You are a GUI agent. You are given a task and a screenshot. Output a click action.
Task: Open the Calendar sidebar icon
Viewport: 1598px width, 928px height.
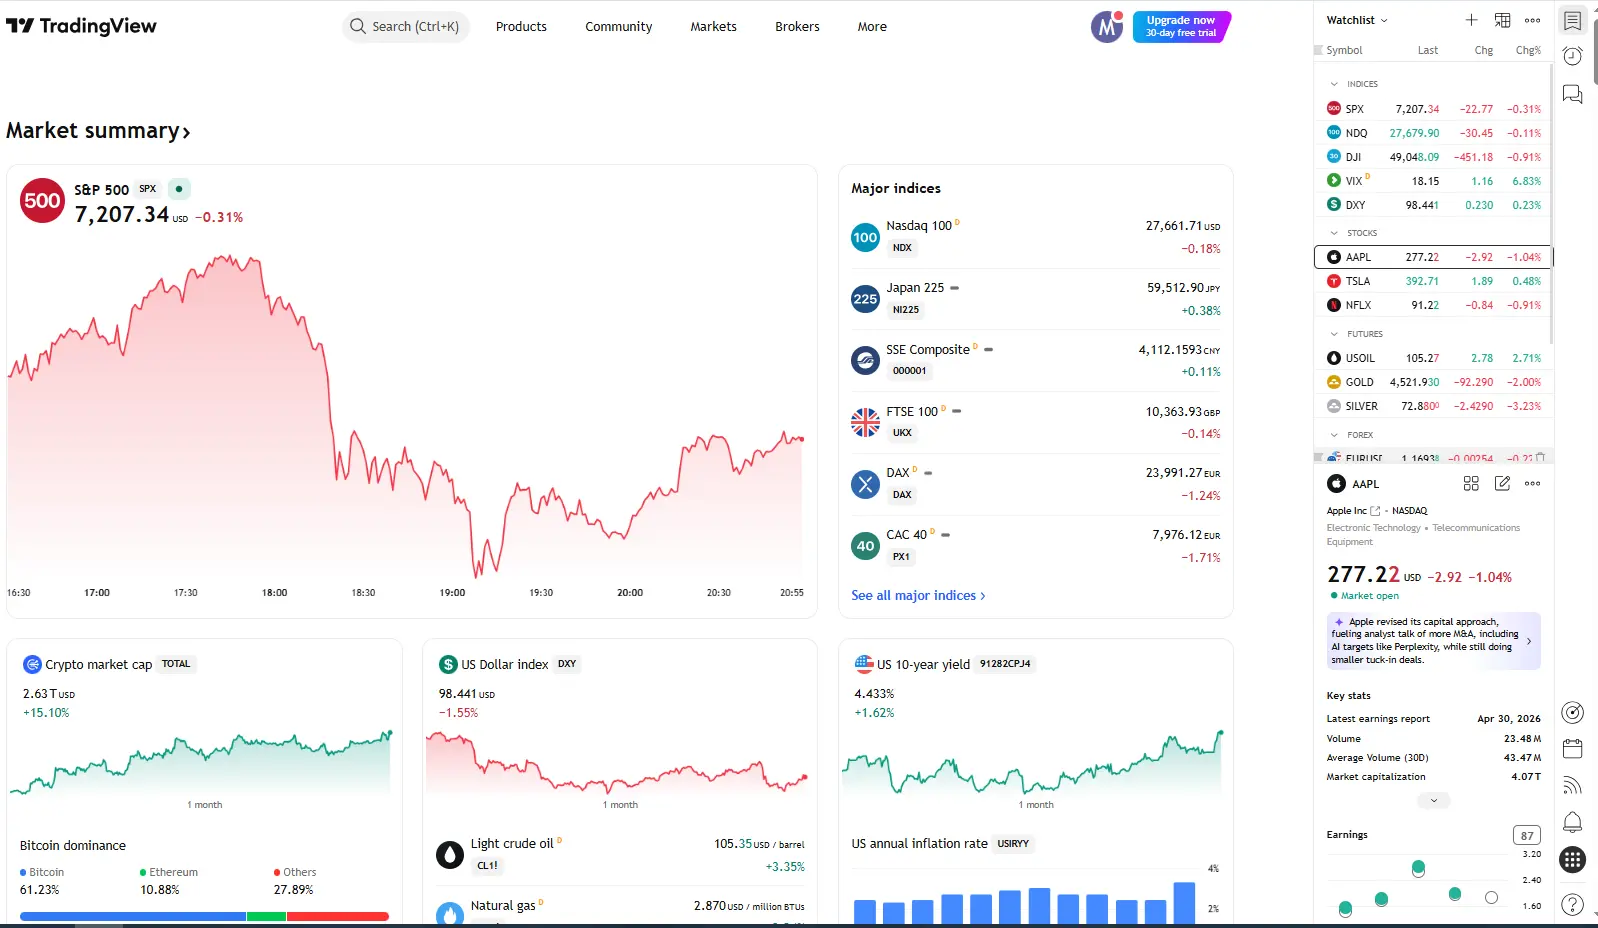coord(1573,748)
